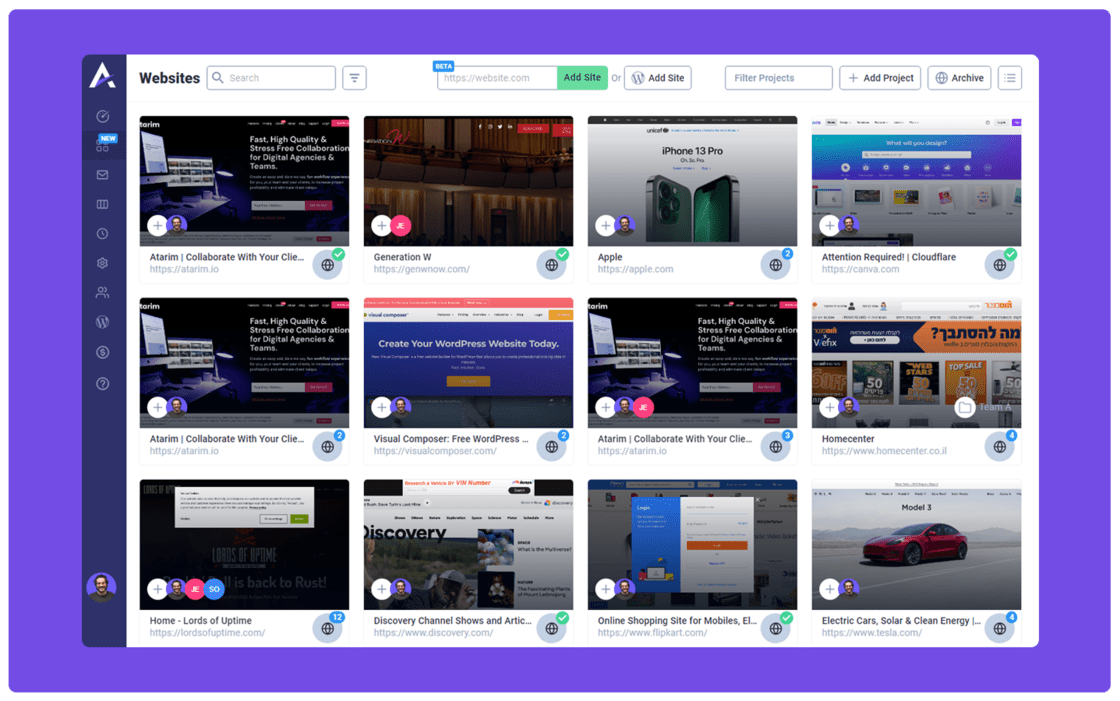Click the Apple site title
This screenshot has width=1120, height=701.
[610, 257]
